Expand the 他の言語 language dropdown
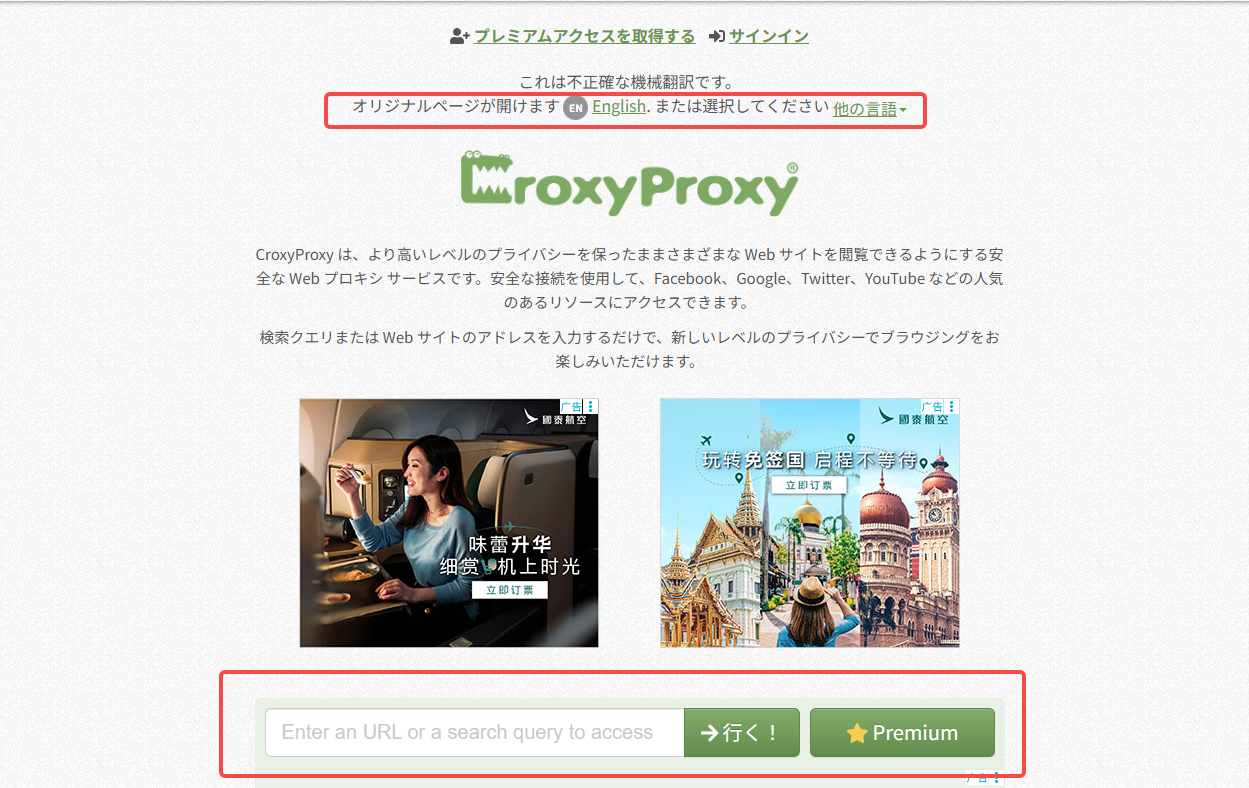 [x=870, y=109]
